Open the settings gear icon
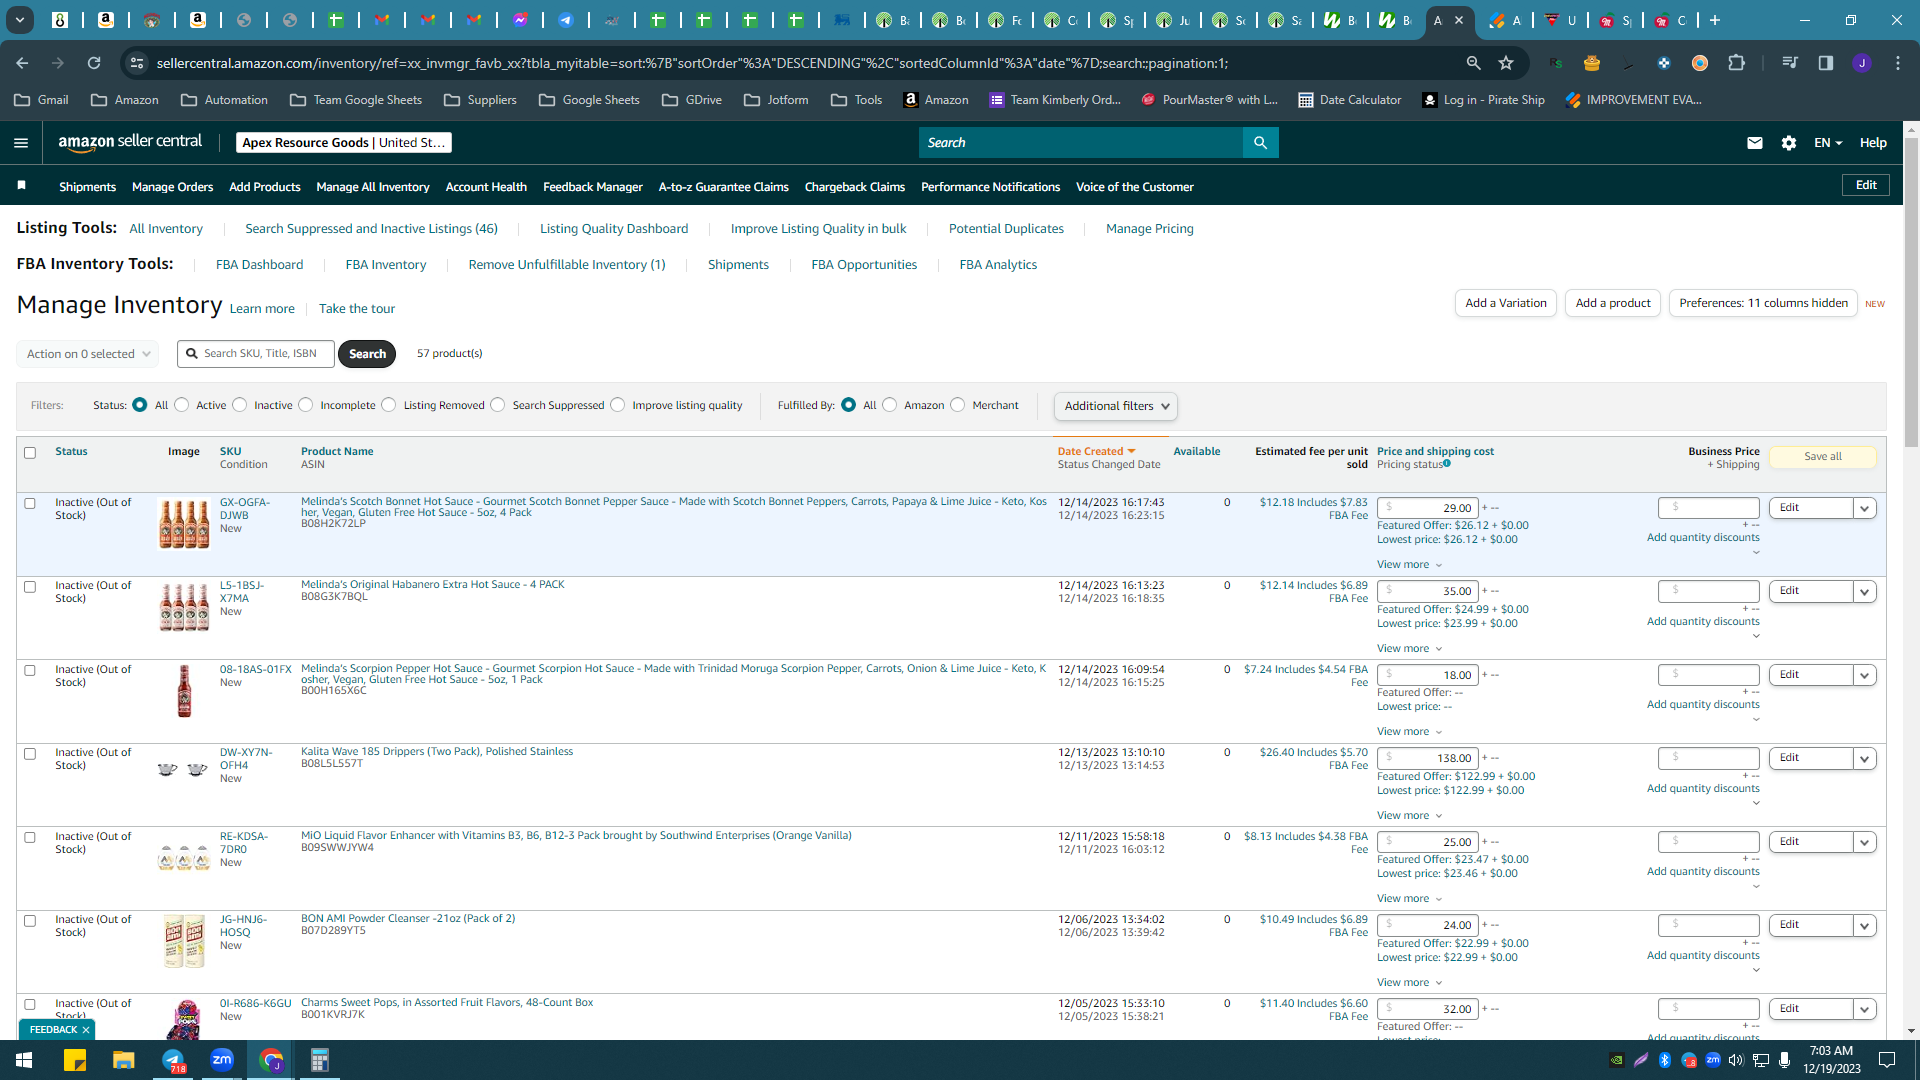 pyautogui.click(x=1789, y=143)
